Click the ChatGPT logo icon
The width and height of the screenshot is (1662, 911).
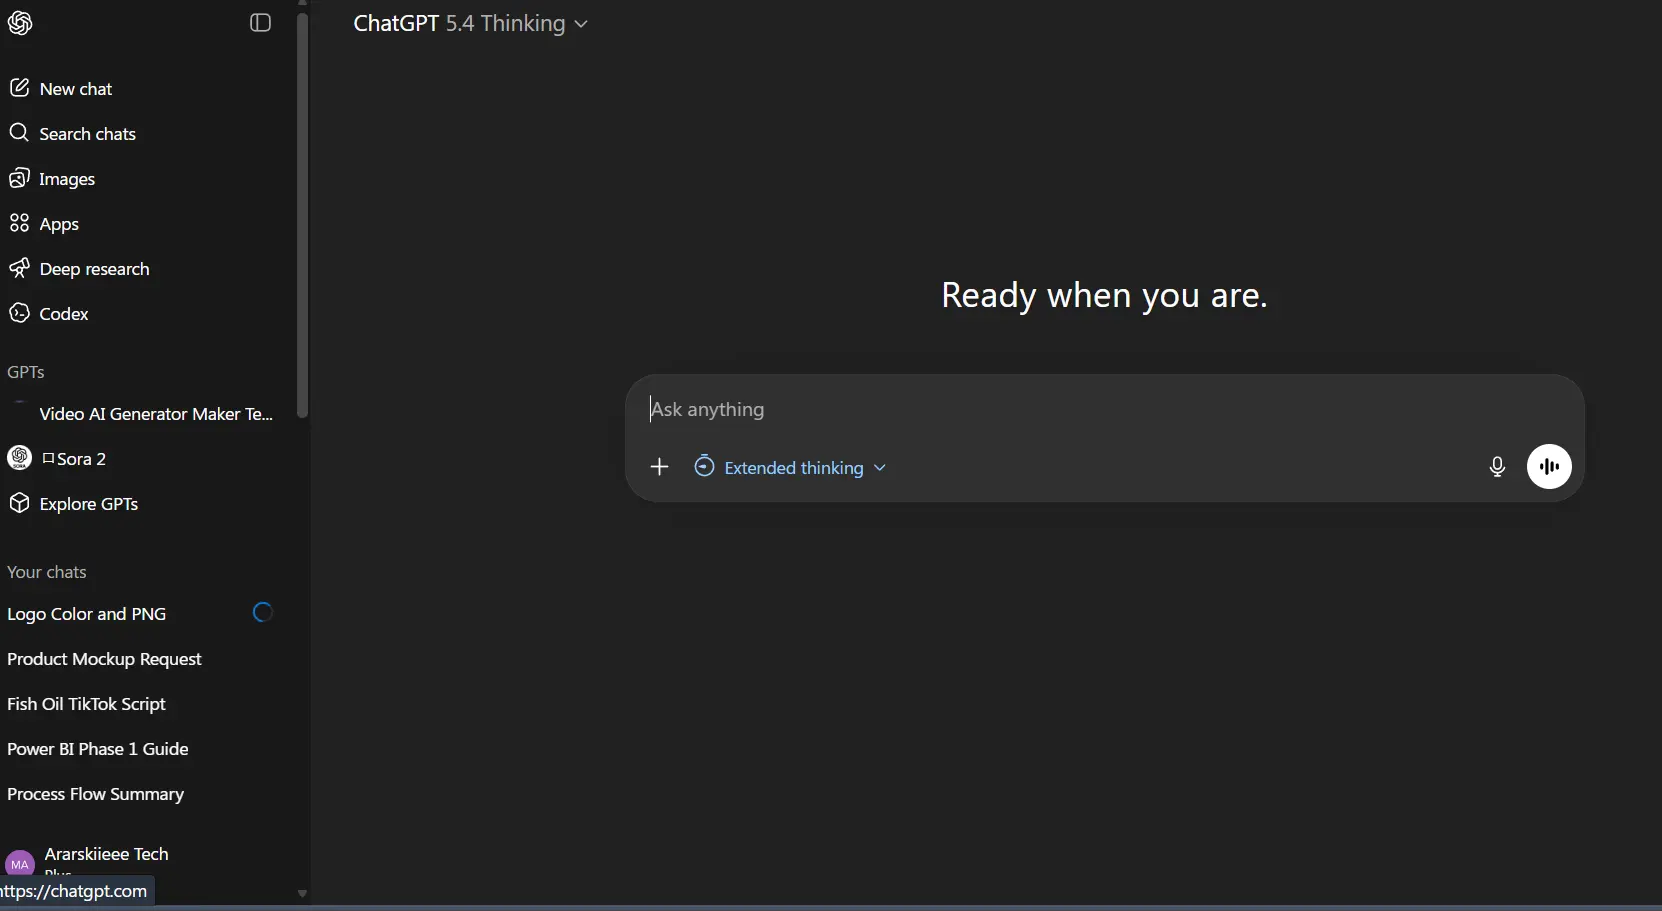20,23
